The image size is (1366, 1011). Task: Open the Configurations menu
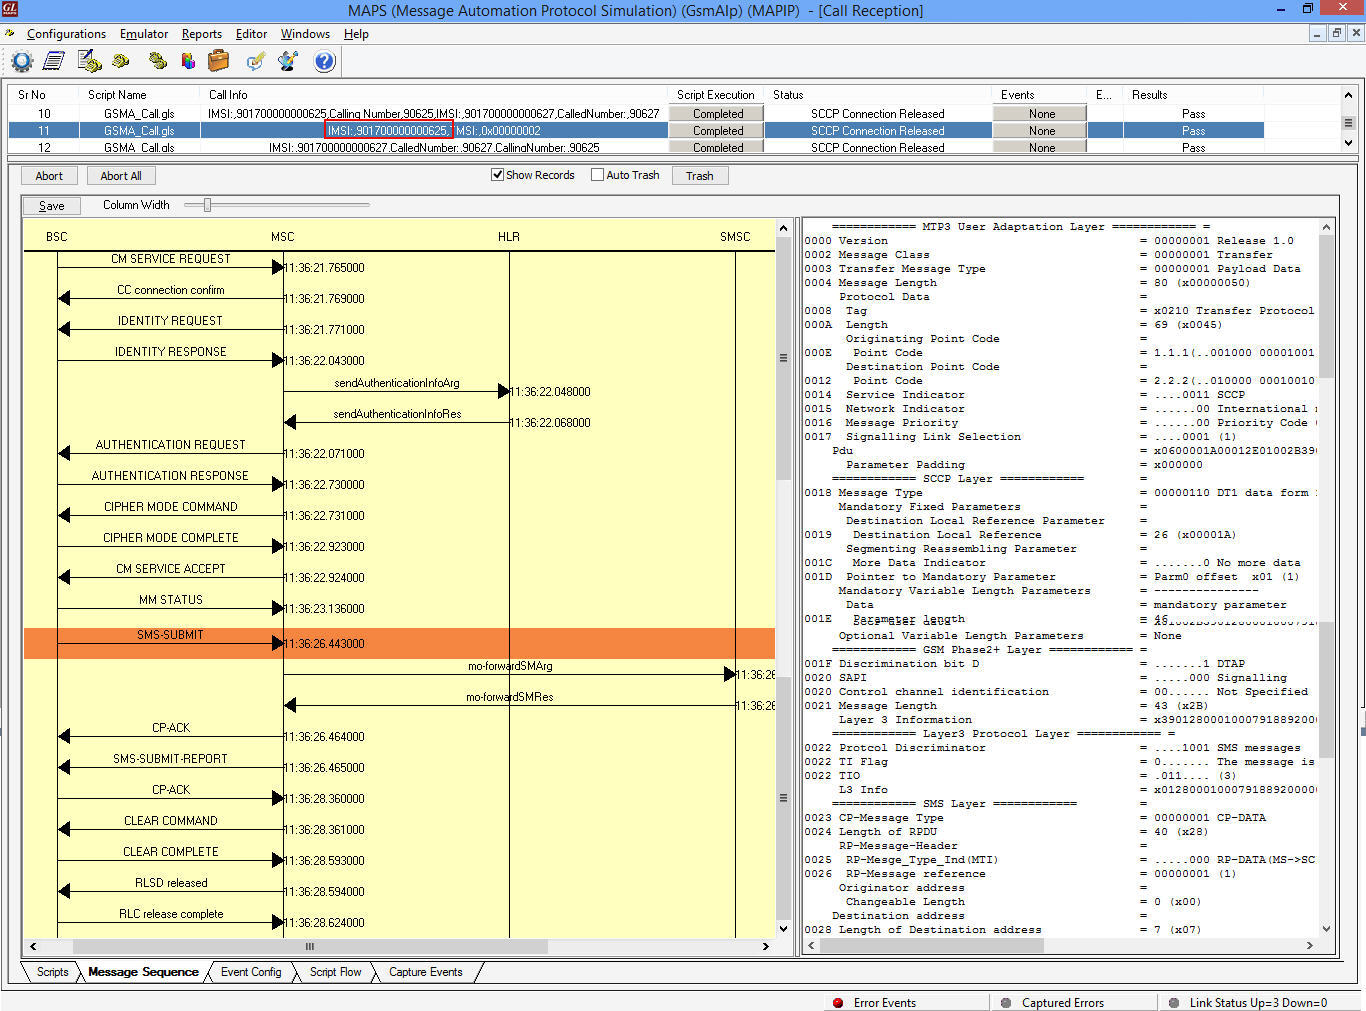(66, 34)
